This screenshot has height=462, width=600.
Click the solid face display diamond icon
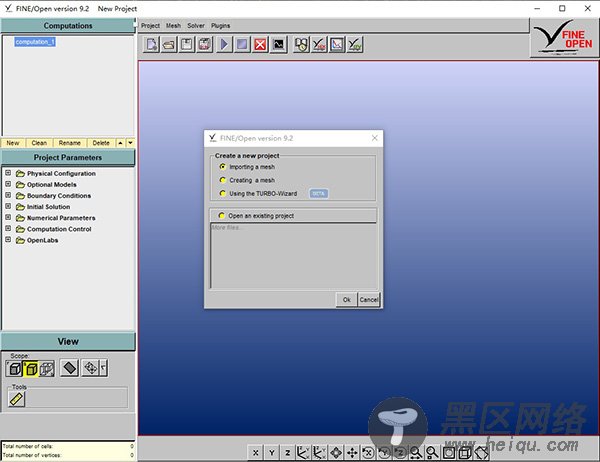point(70,368)
